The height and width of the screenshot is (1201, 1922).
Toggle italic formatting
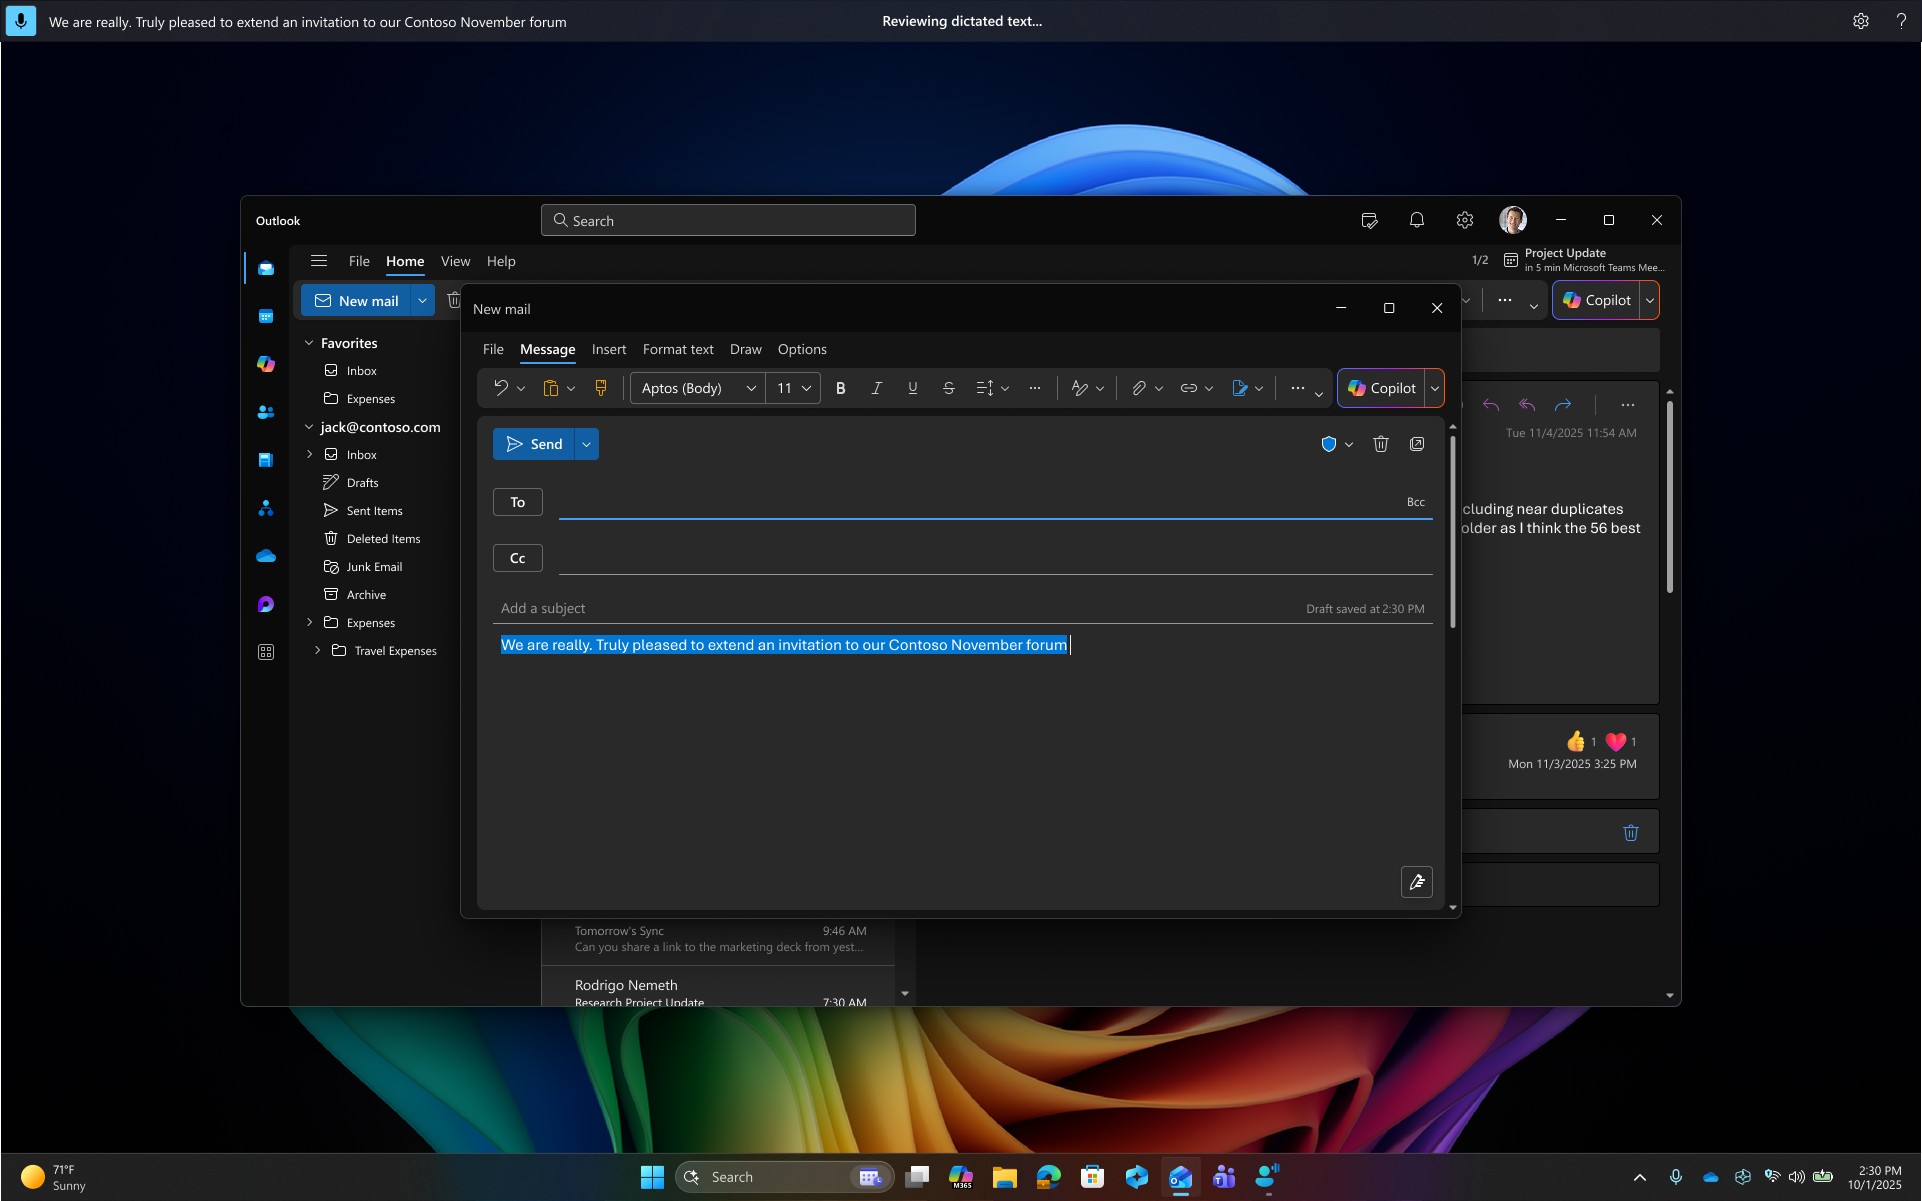point(876,388)
